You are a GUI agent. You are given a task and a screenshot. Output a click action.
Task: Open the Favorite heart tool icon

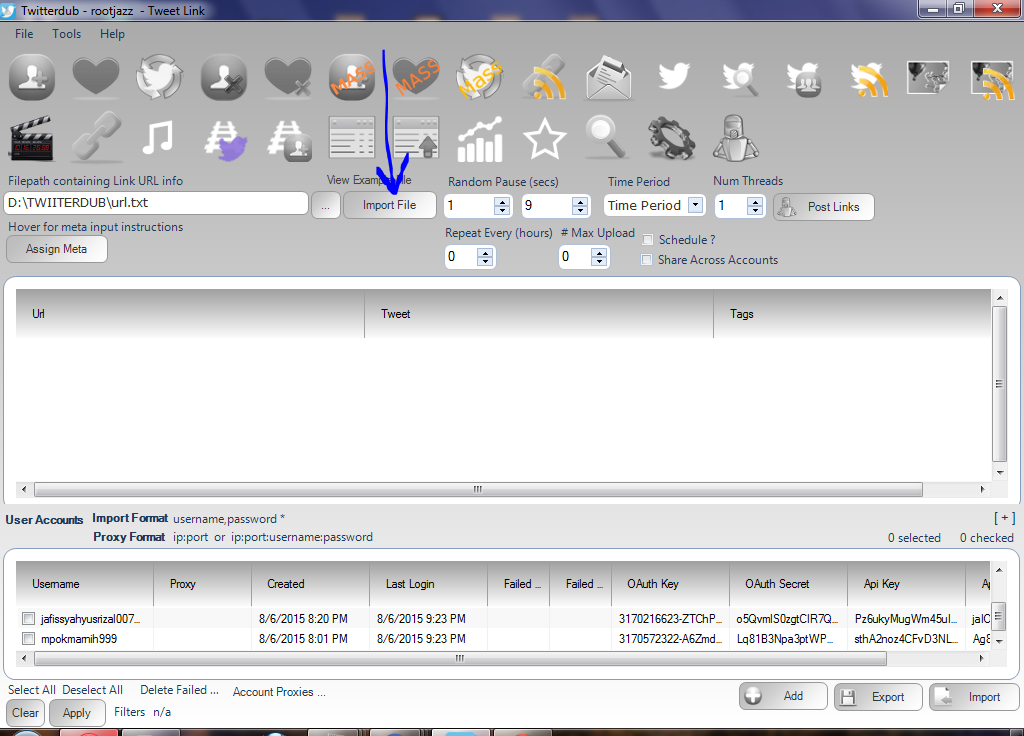(x=95, y=78)
